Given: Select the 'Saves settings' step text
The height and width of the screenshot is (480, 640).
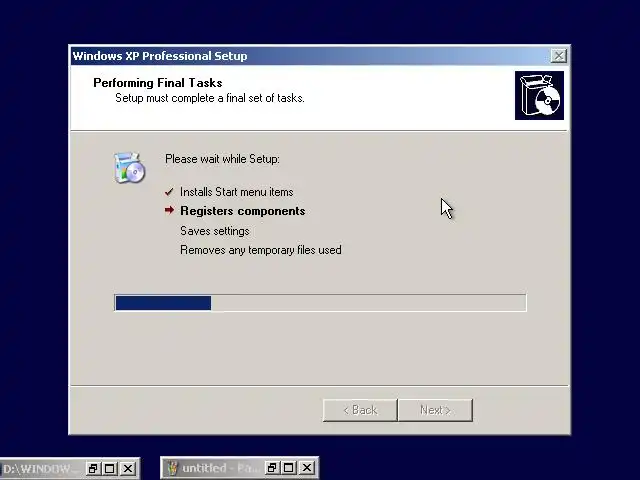Looking at the screenshot, I should coord(215,231).
